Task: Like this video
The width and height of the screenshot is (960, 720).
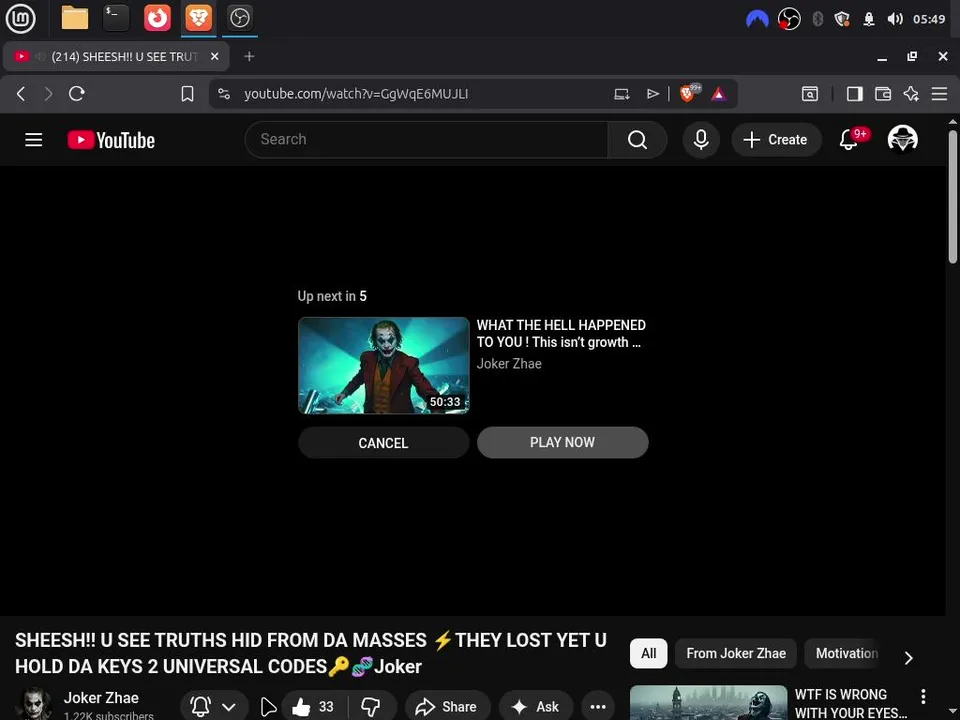Action: (313, 707)
